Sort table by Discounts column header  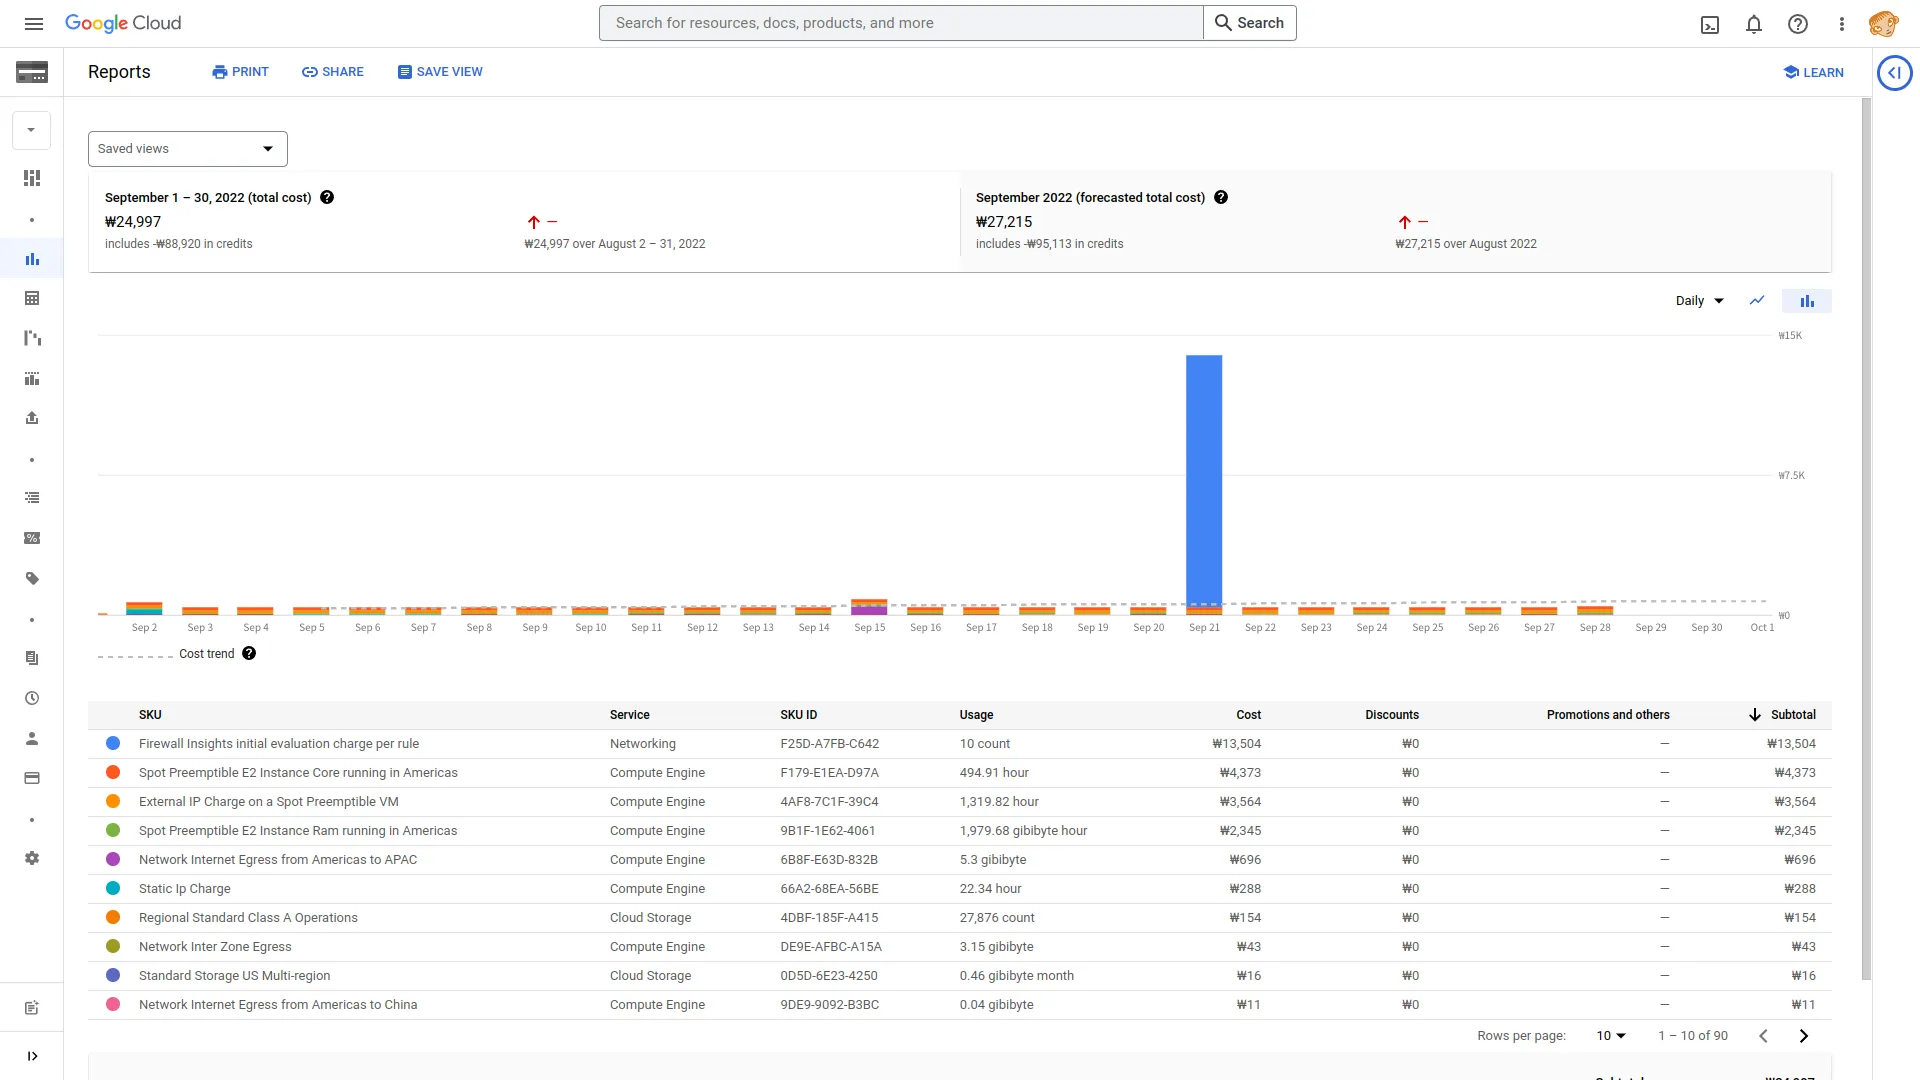[1392, 715]
